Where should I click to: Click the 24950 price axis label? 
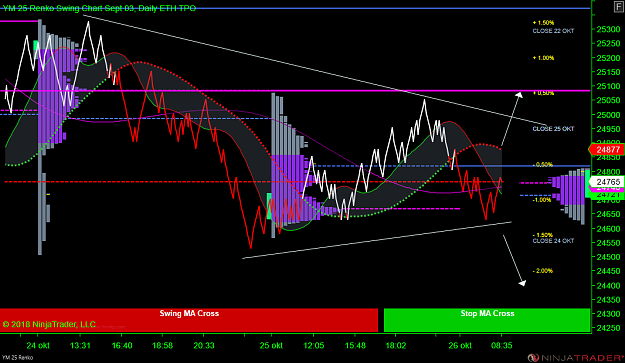pos(608,129)
